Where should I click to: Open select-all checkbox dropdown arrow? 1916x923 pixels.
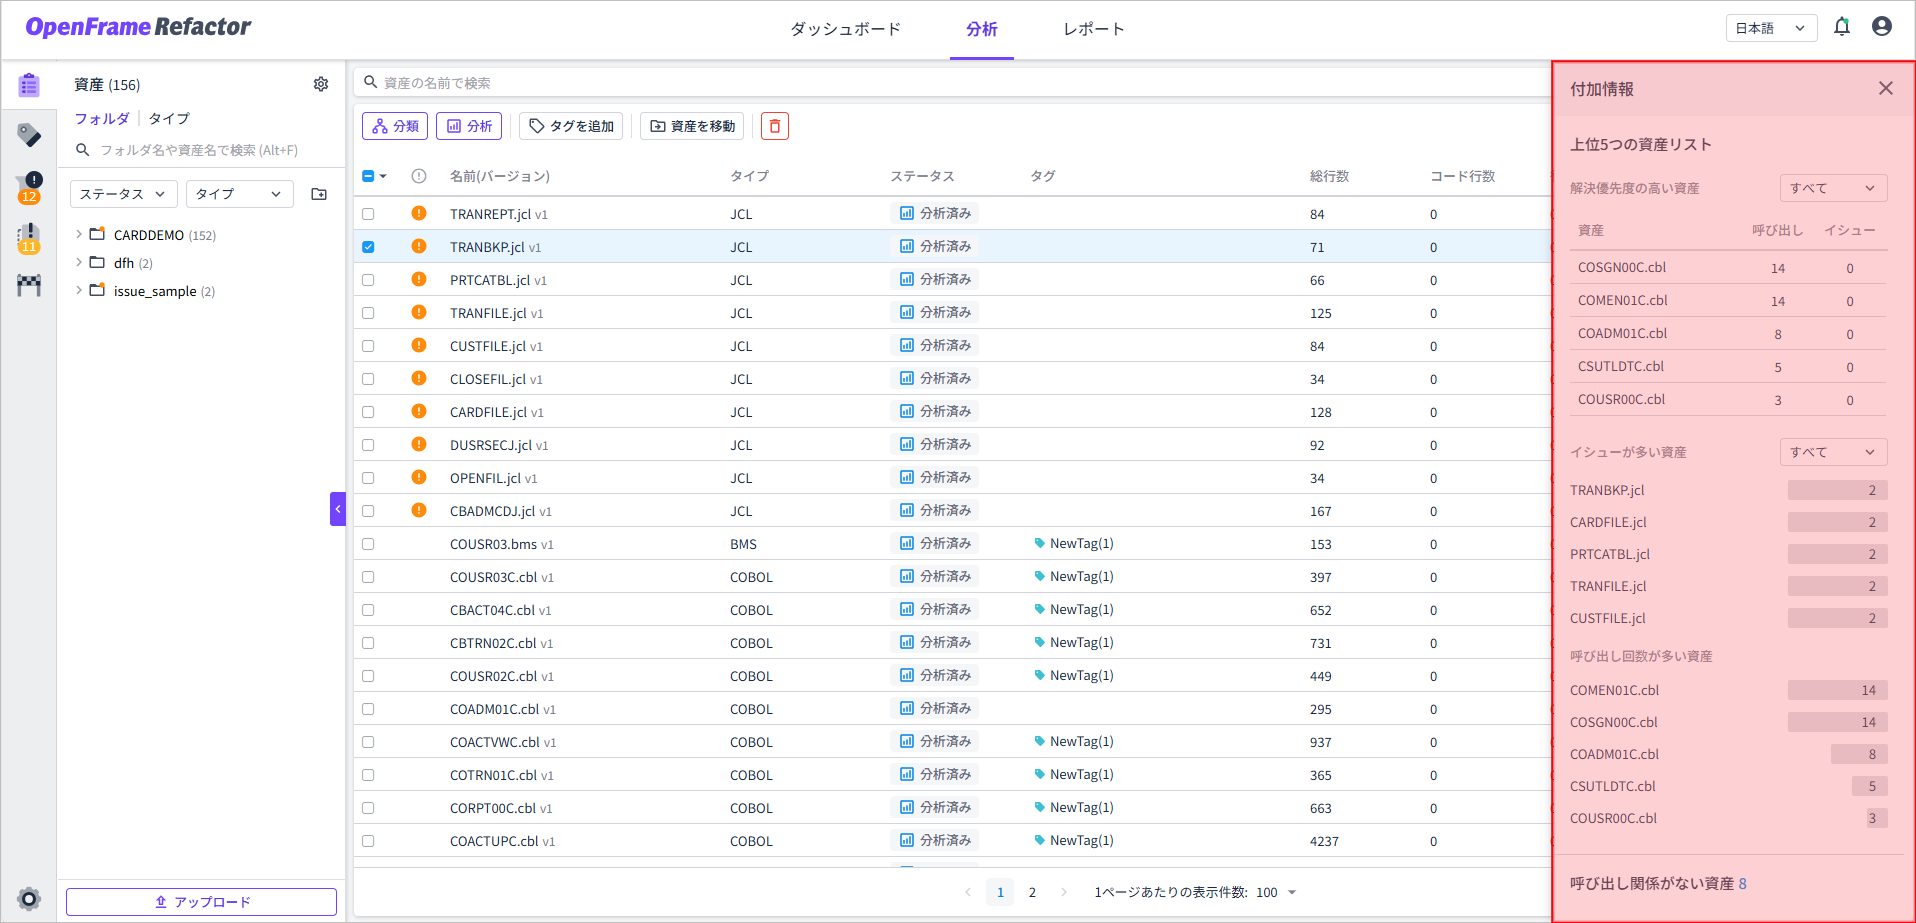click(x=383, y=176)
